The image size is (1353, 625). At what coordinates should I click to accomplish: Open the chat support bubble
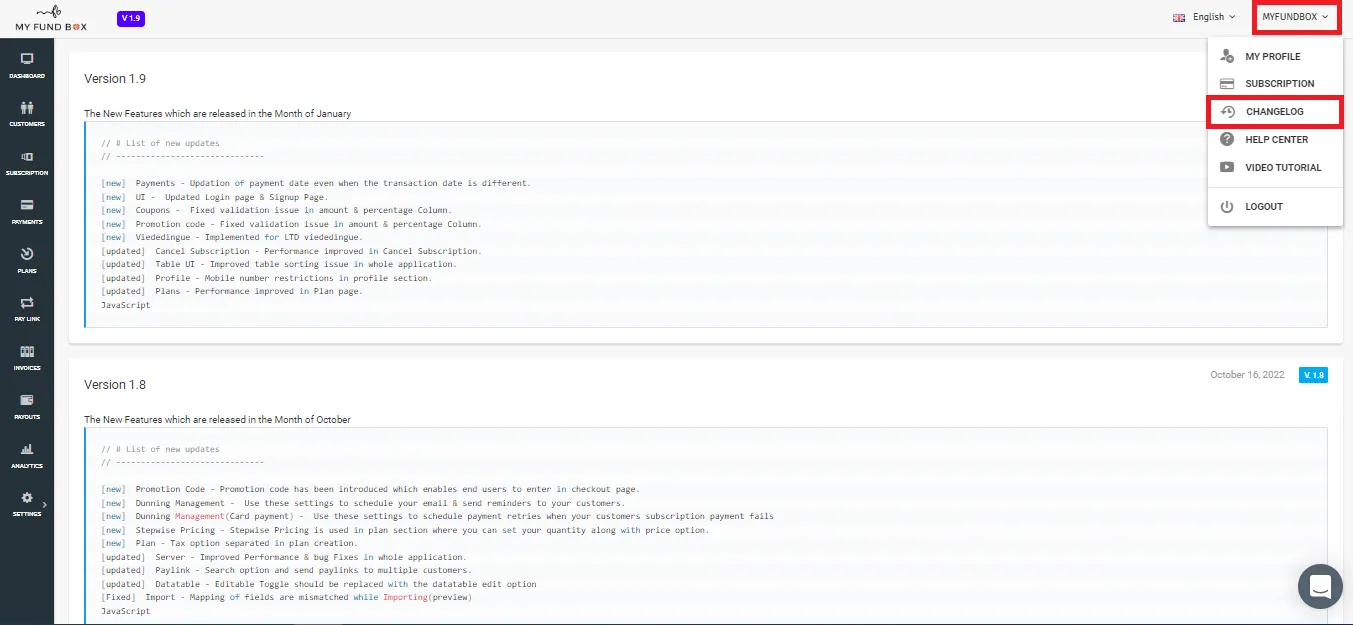(1320, 586)
